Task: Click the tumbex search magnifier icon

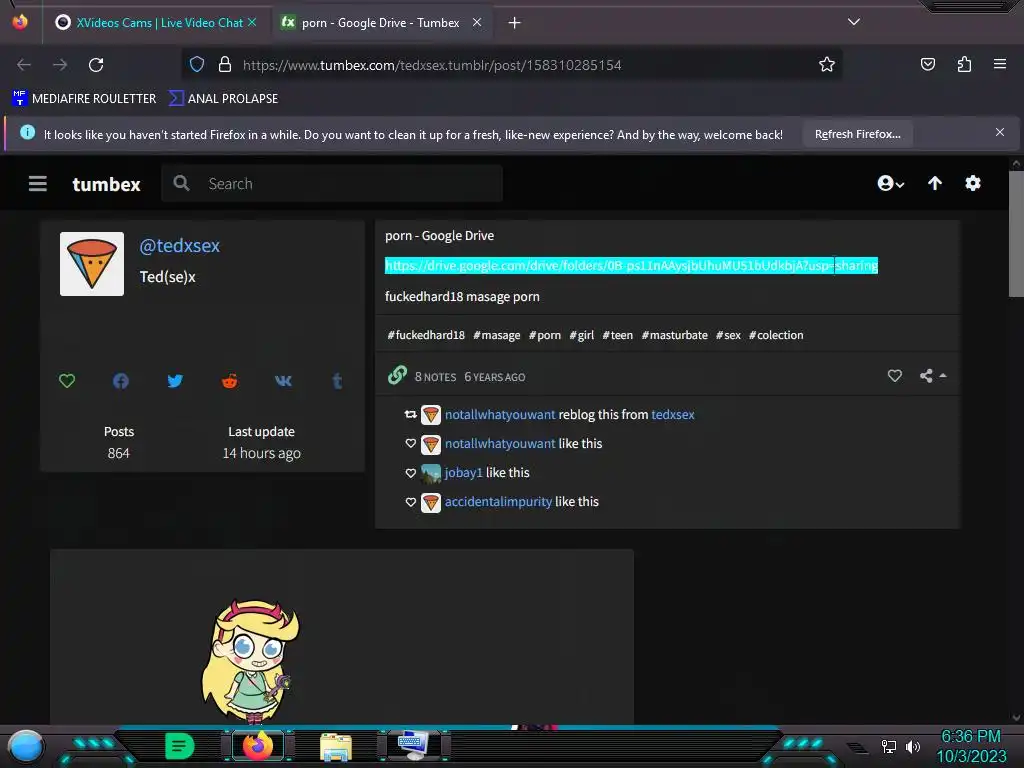Action: coord(182,184)
